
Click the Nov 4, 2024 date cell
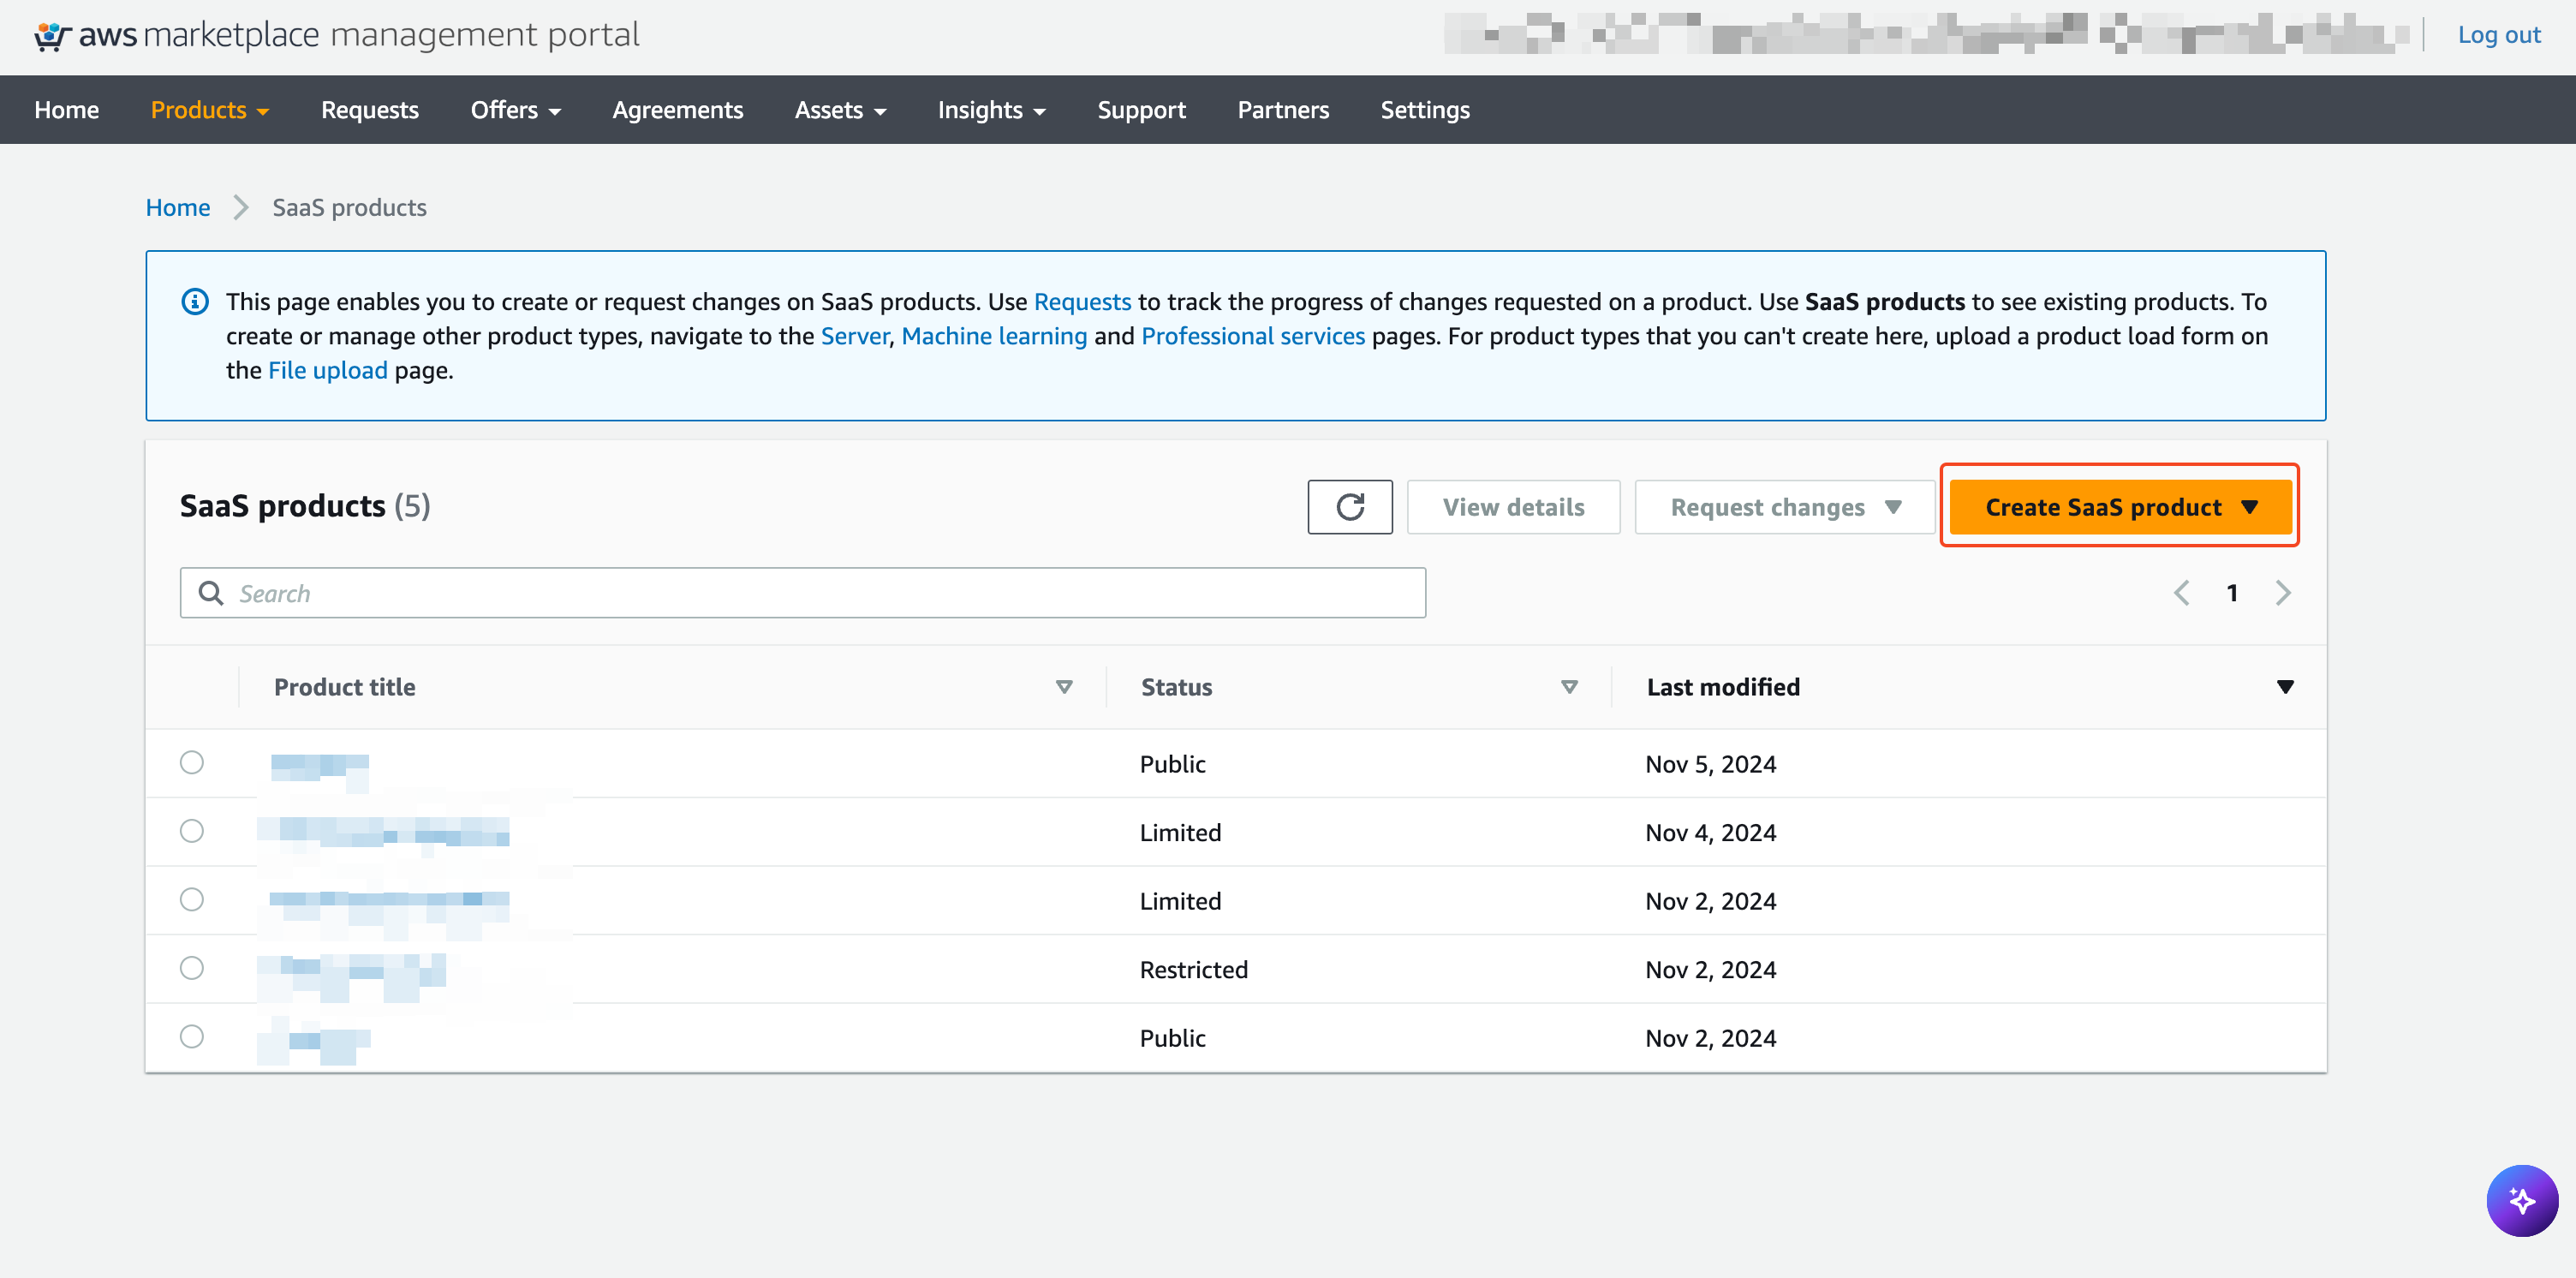pyautogui.click(x=1711, y=832)
